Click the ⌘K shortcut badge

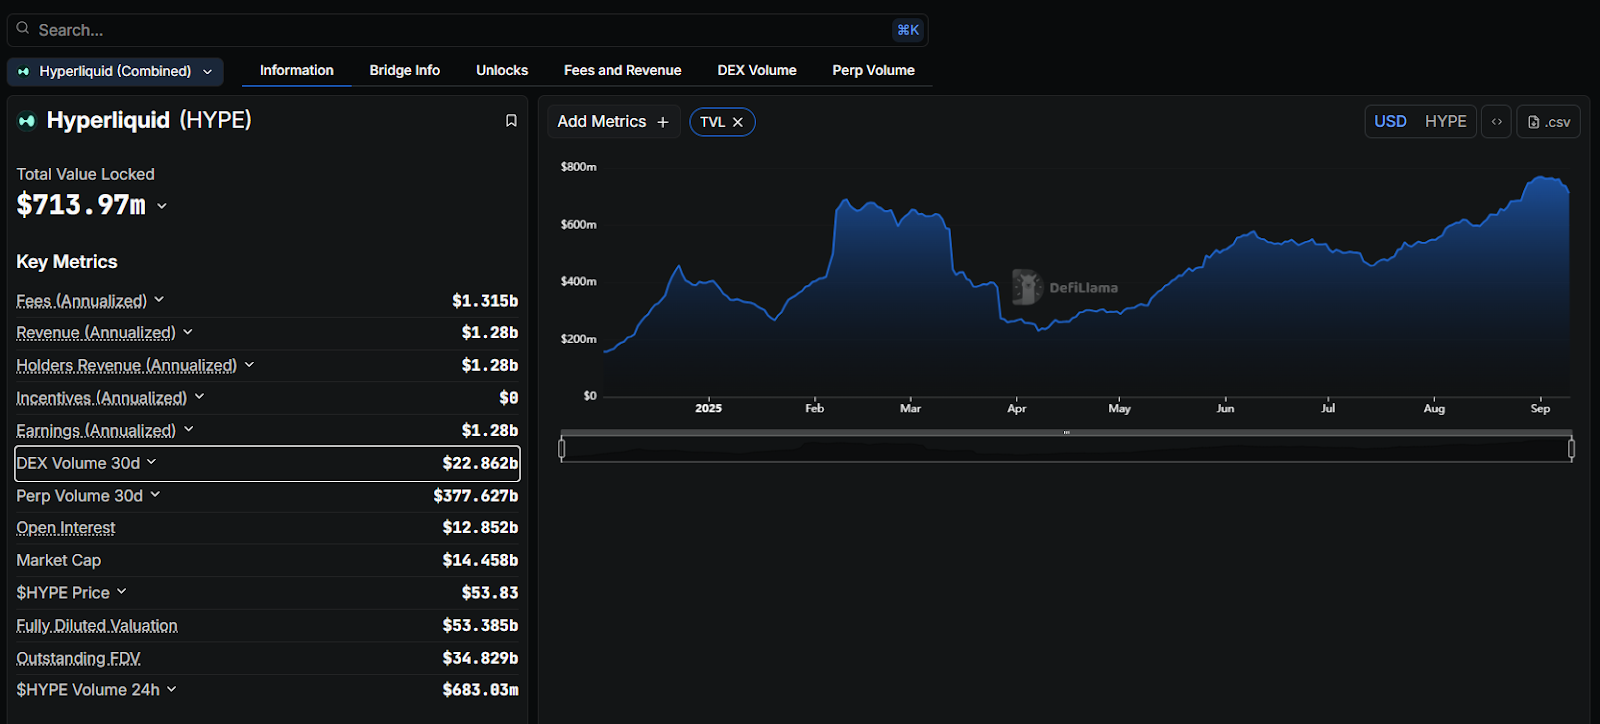907,30
